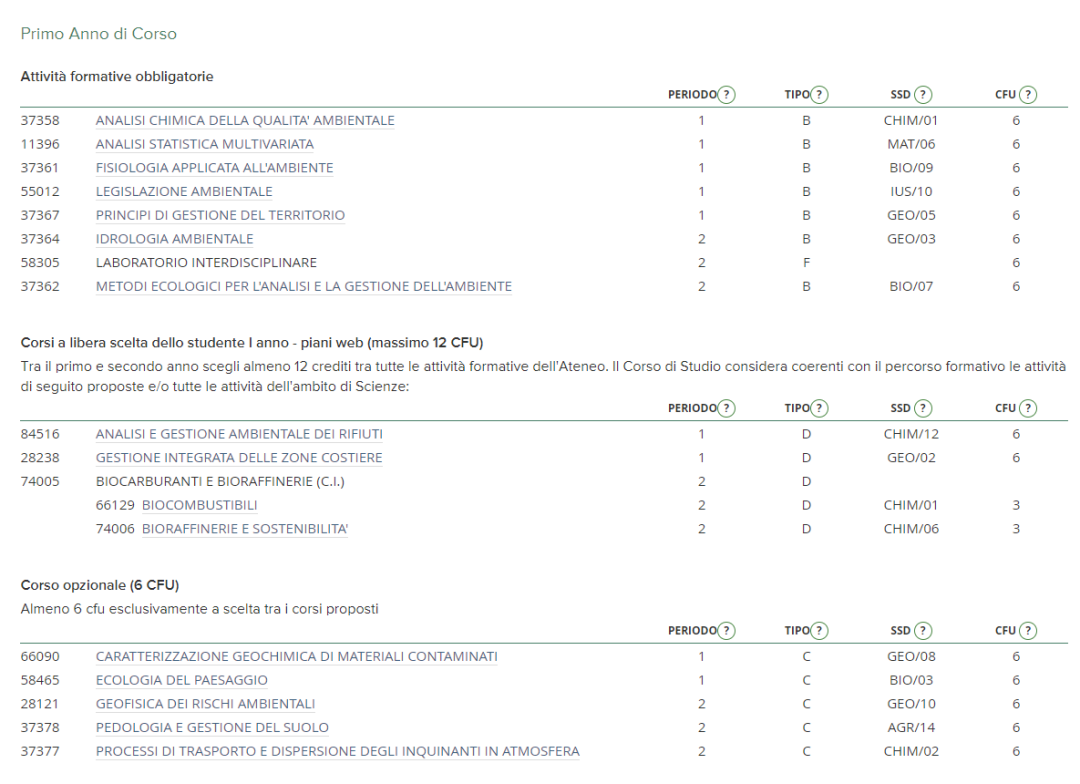Click SSD value MAT/06
The height and width of the screenshot is (784, 1080).
911,144
